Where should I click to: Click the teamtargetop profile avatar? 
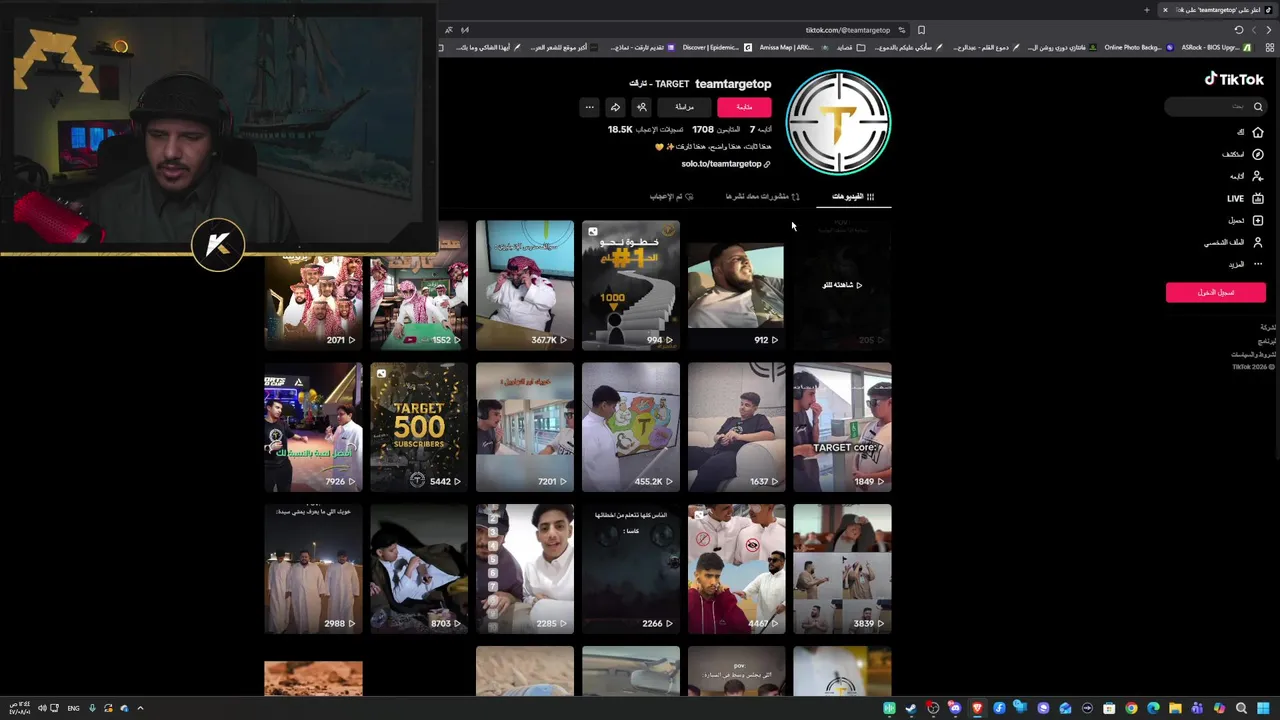click(x=838, y=122)
